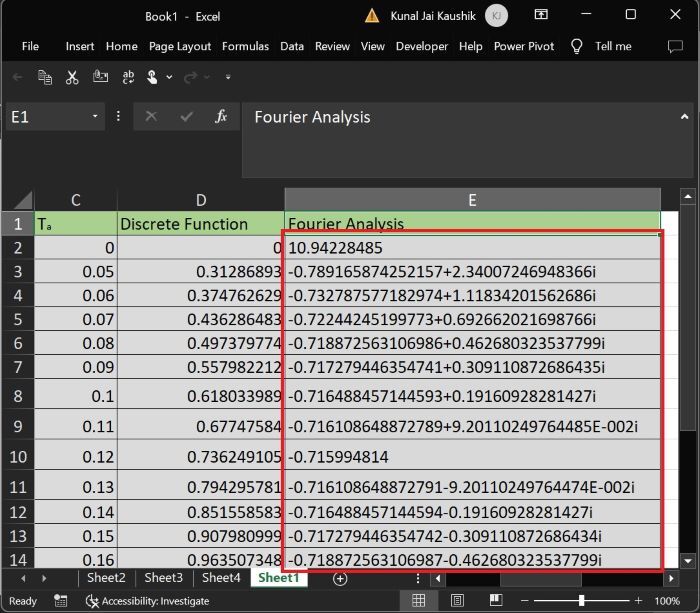This screenshot has width=700, height=613.
Task: Add a new sheet with plus icon
Action: pos(340,578)
